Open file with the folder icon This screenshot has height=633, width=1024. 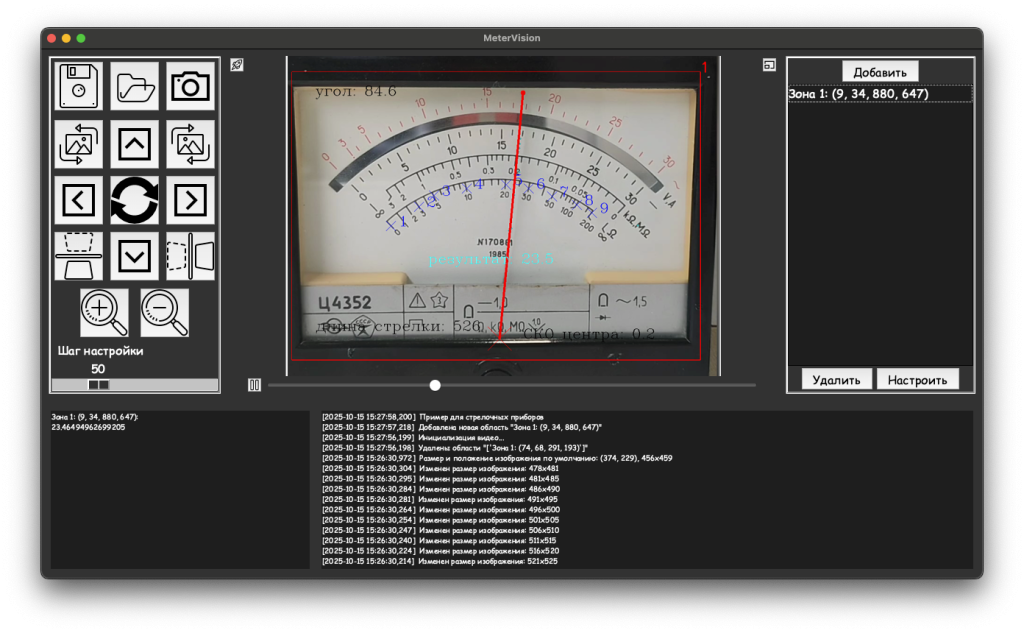134,87
